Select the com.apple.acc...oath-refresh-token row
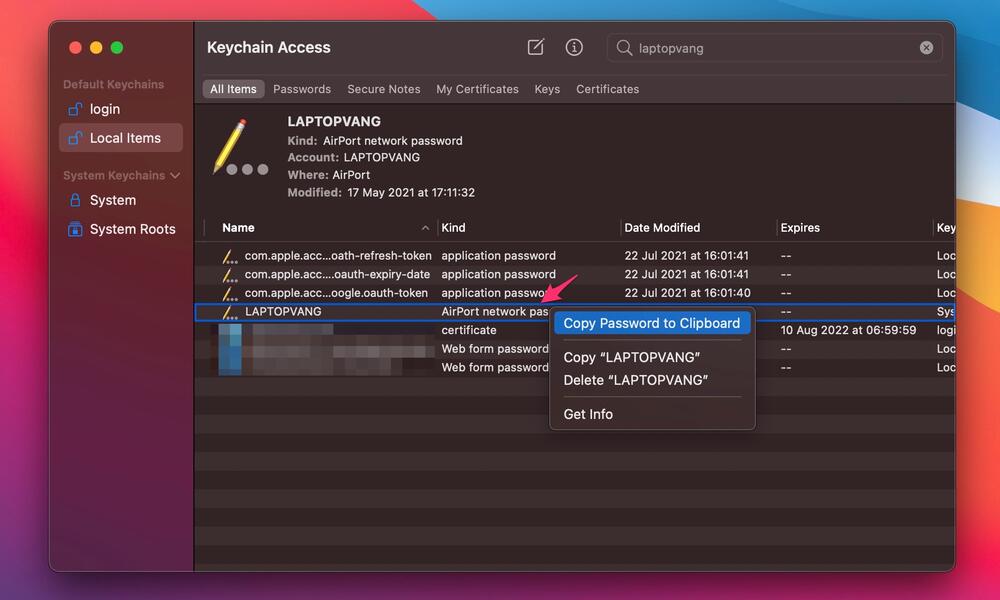The height and width of the screenshot is (600, 1000). 575,256
